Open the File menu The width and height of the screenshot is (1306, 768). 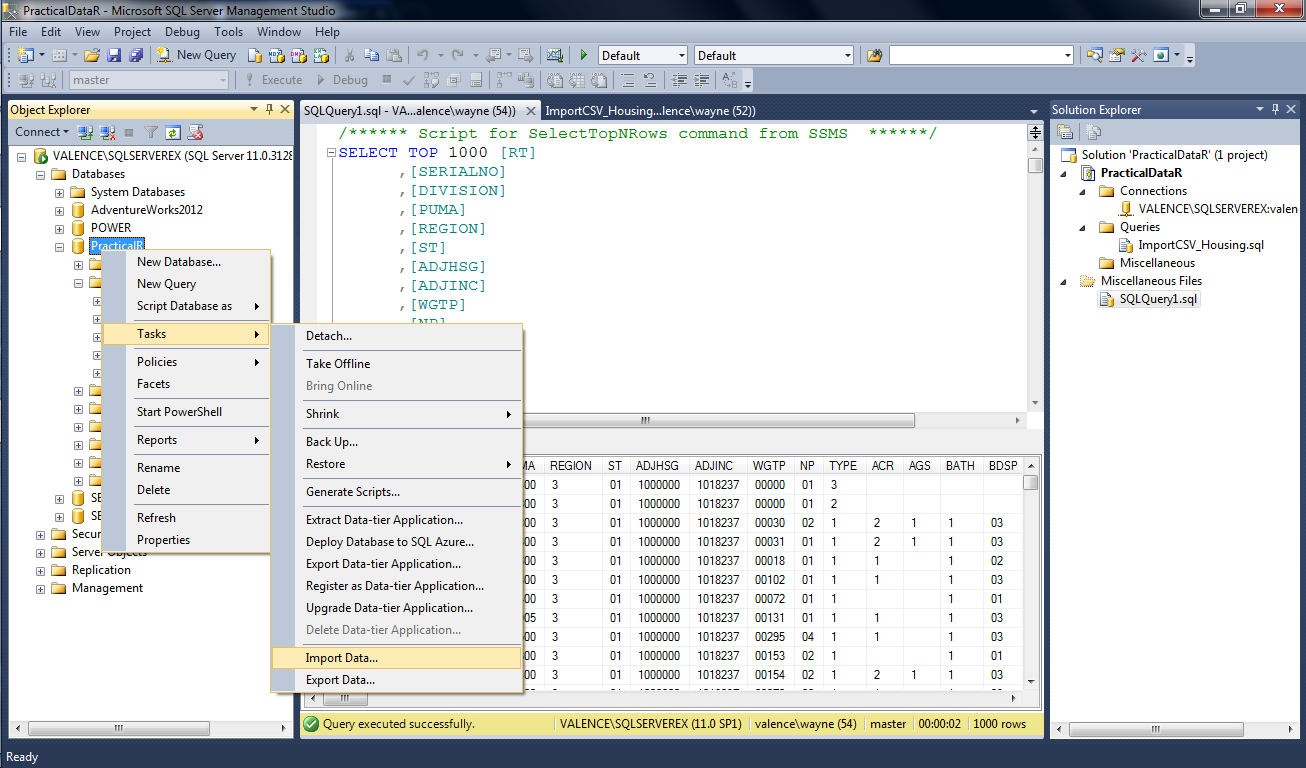coord(18,32)
